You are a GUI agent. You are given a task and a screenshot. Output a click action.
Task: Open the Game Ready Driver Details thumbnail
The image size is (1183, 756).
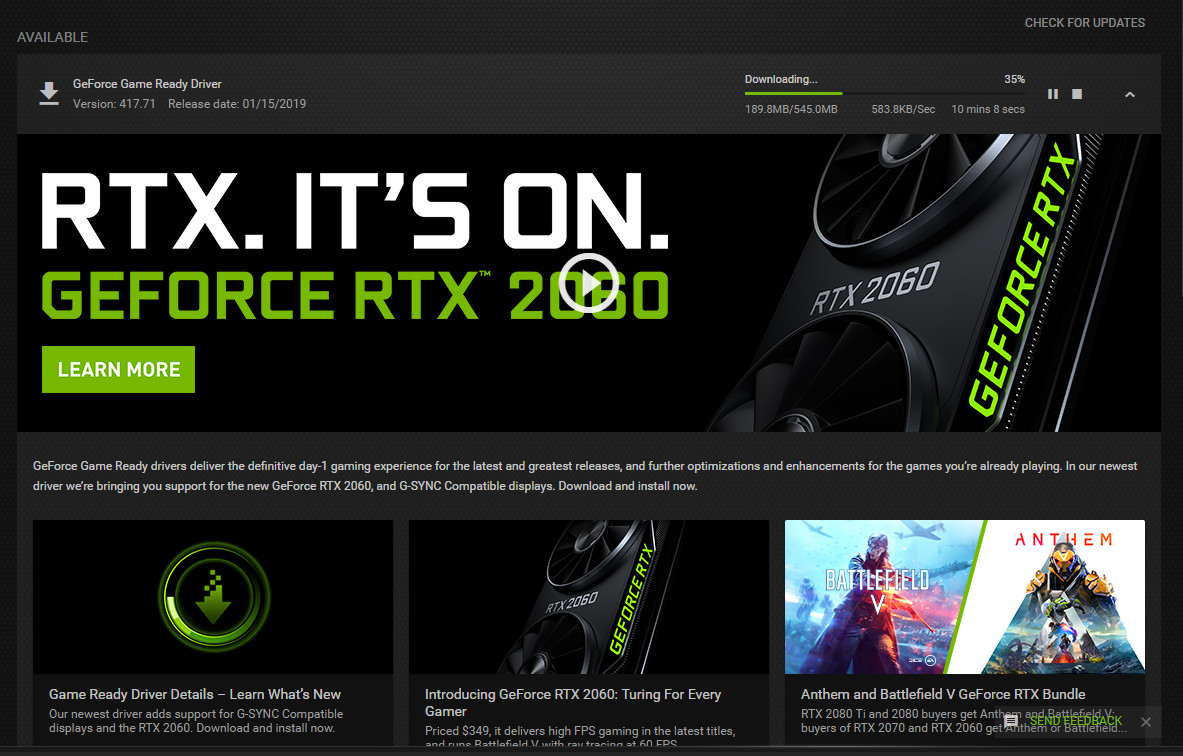(213, 597)
